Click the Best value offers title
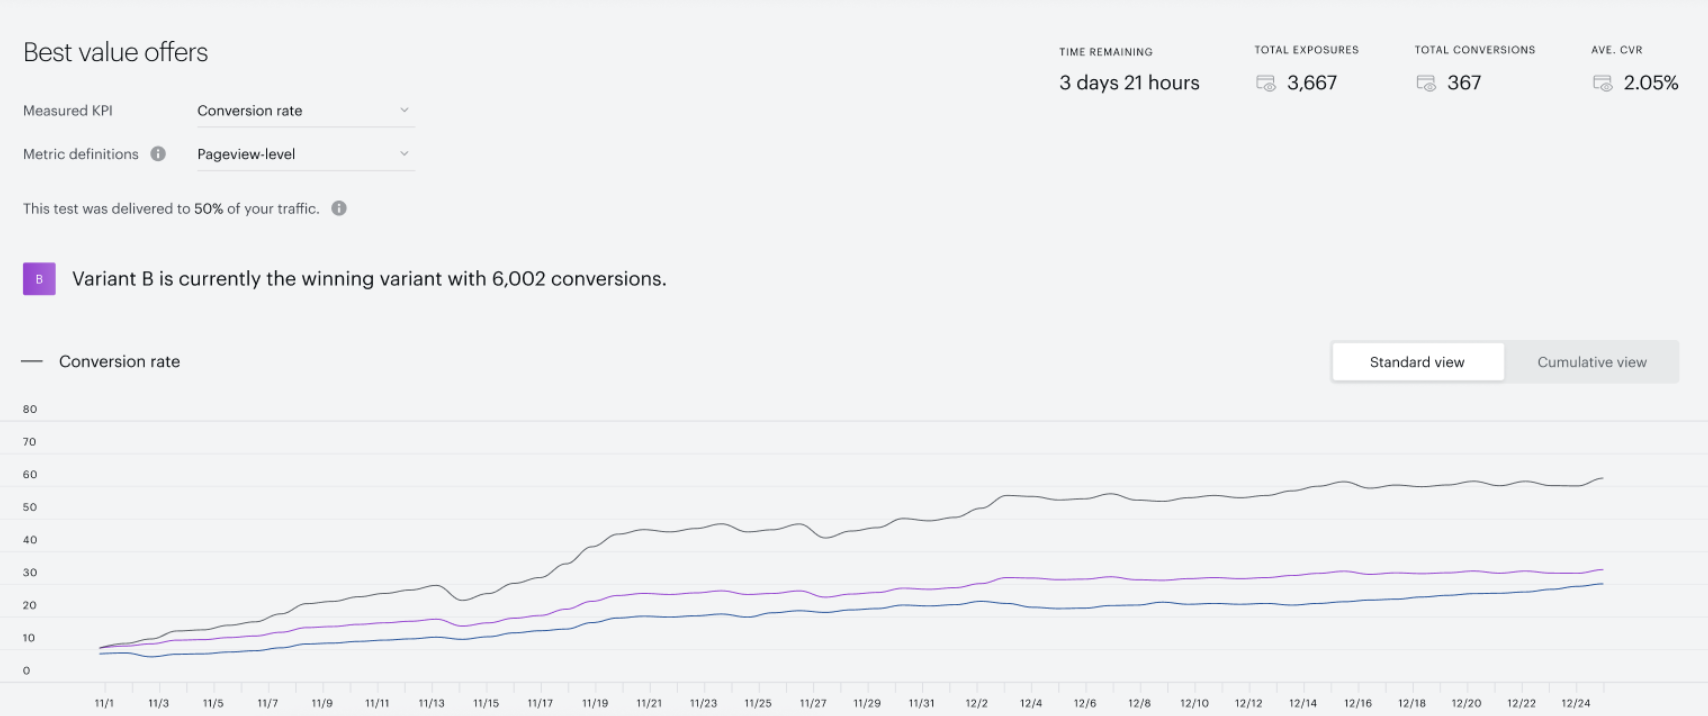Image resolution: width=1708 pixels, height=716 pixels. coord(116,52)
